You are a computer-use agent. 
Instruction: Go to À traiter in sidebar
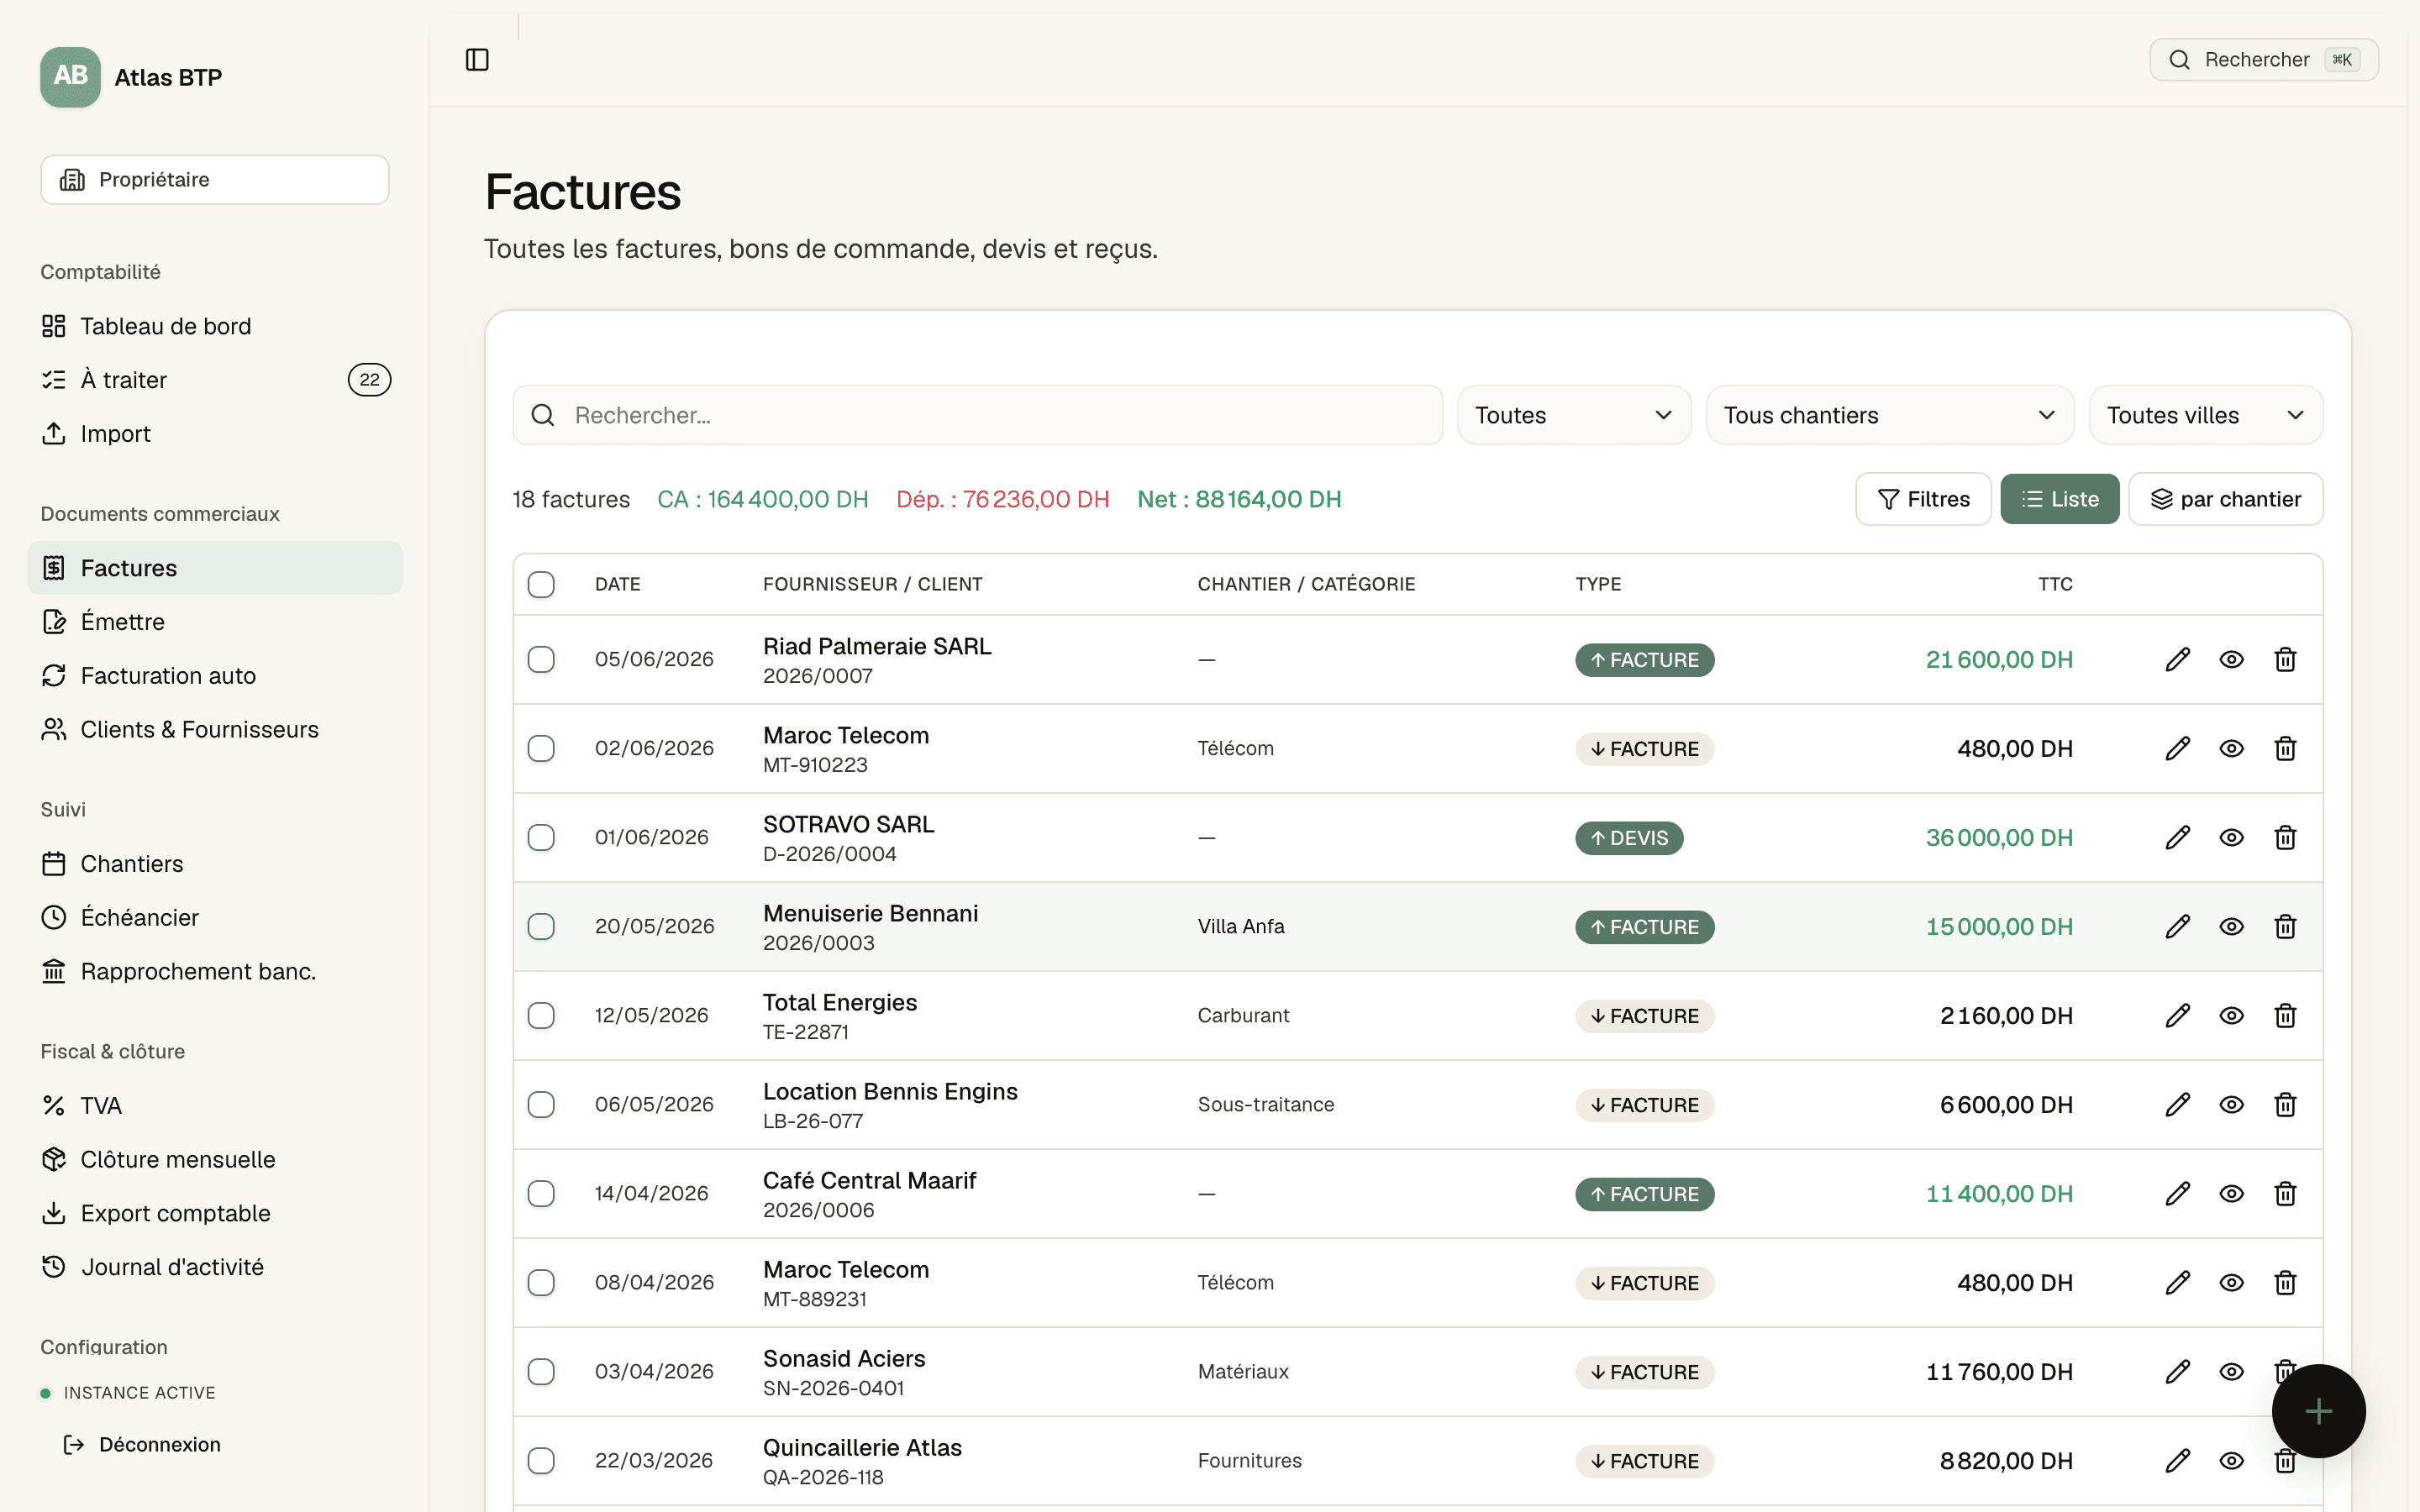tap(214, 380)
